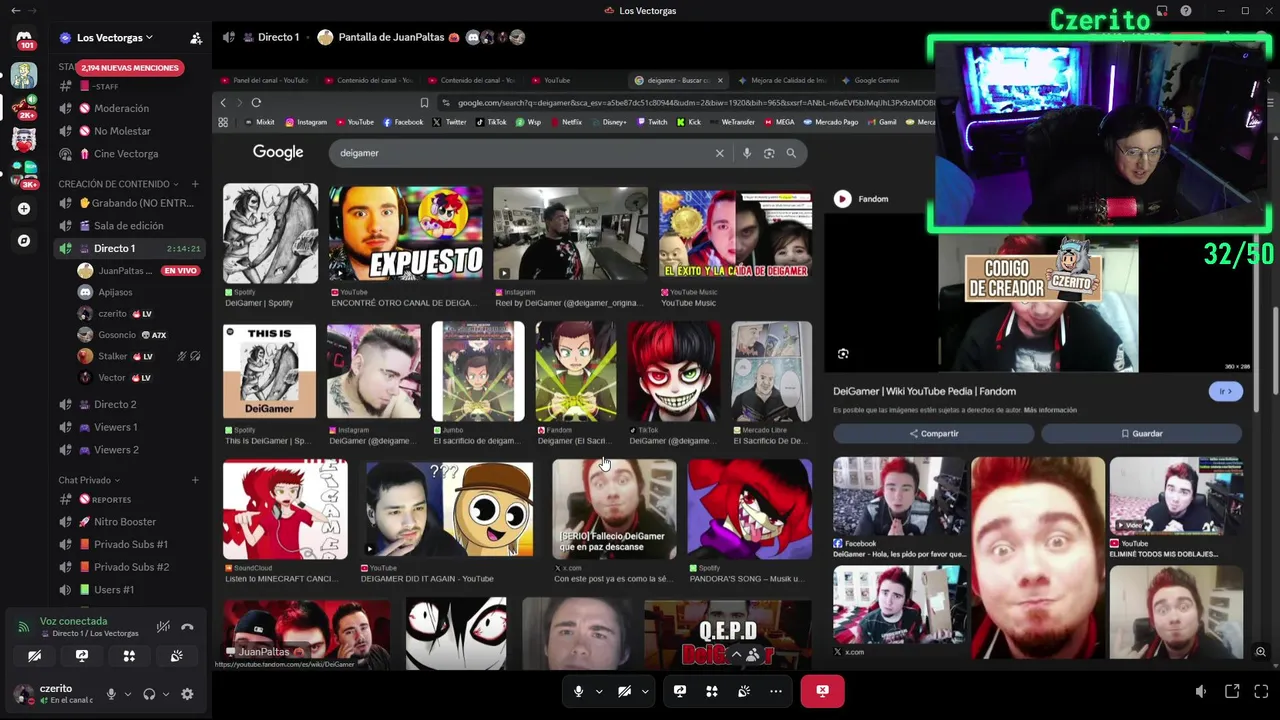Add channel plus beside Chat Privado
The height and width of the screenshot is (720, 1280).
coord(195,480)
